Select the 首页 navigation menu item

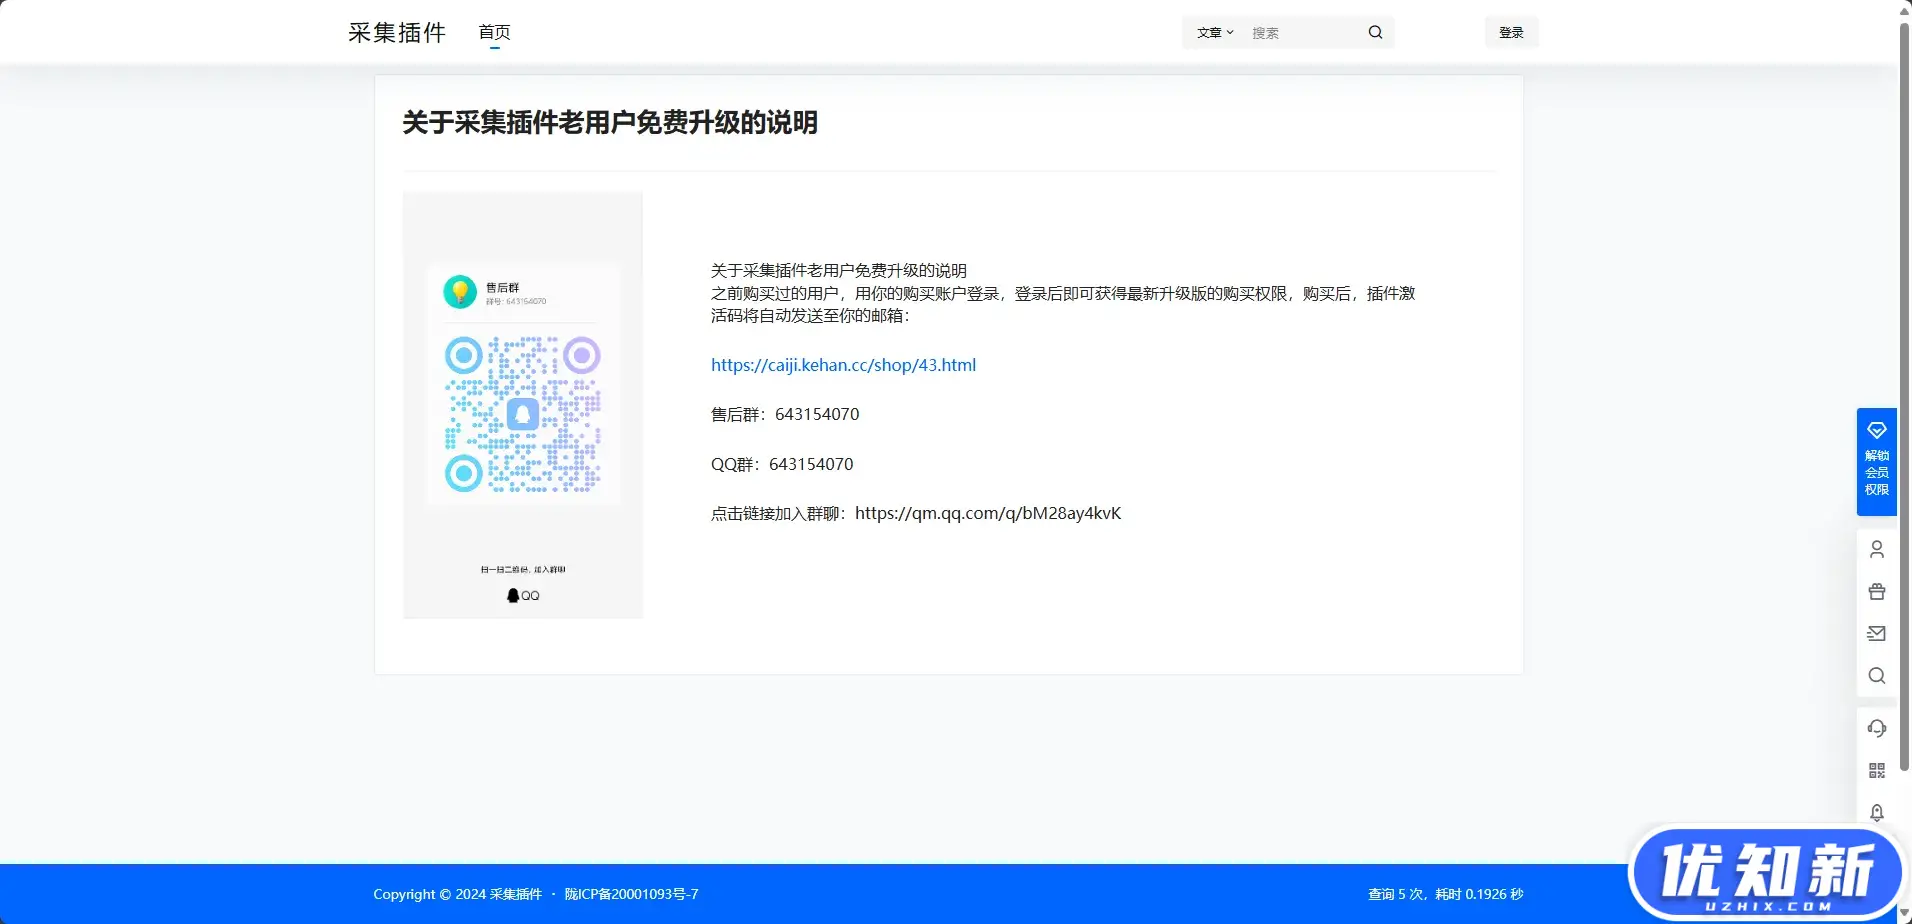(494, 31)
